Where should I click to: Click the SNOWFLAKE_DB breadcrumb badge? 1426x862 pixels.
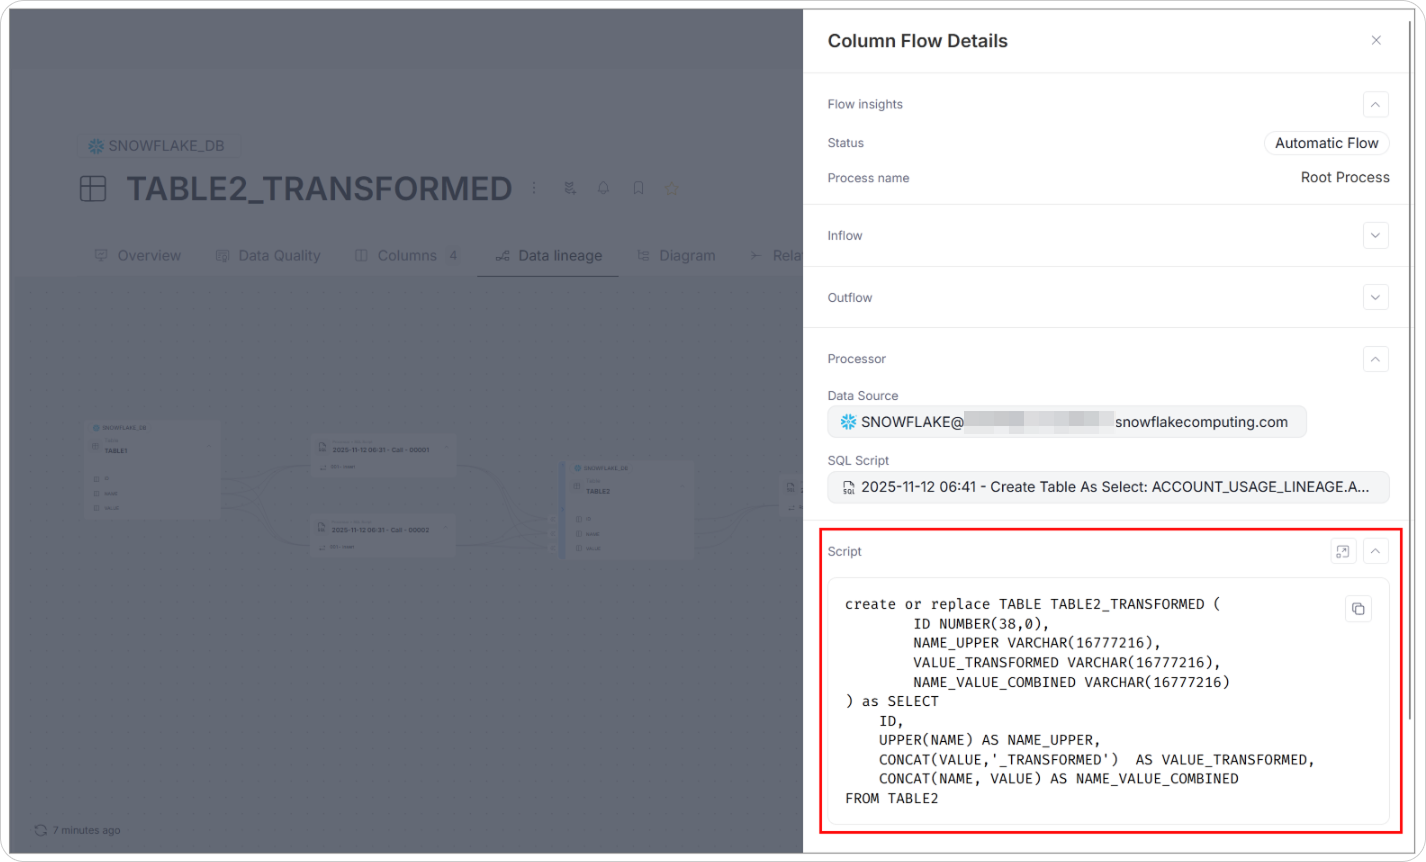(158, 146)
